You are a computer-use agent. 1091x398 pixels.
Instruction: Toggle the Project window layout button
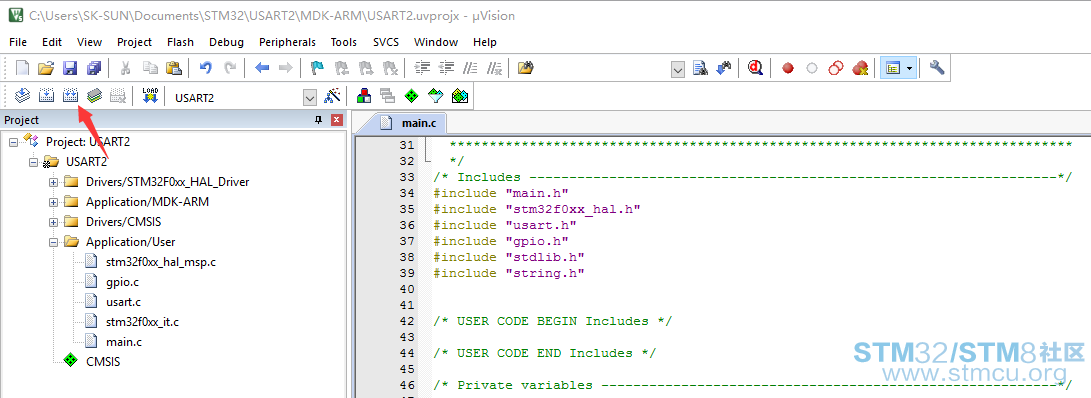(892, 68)
